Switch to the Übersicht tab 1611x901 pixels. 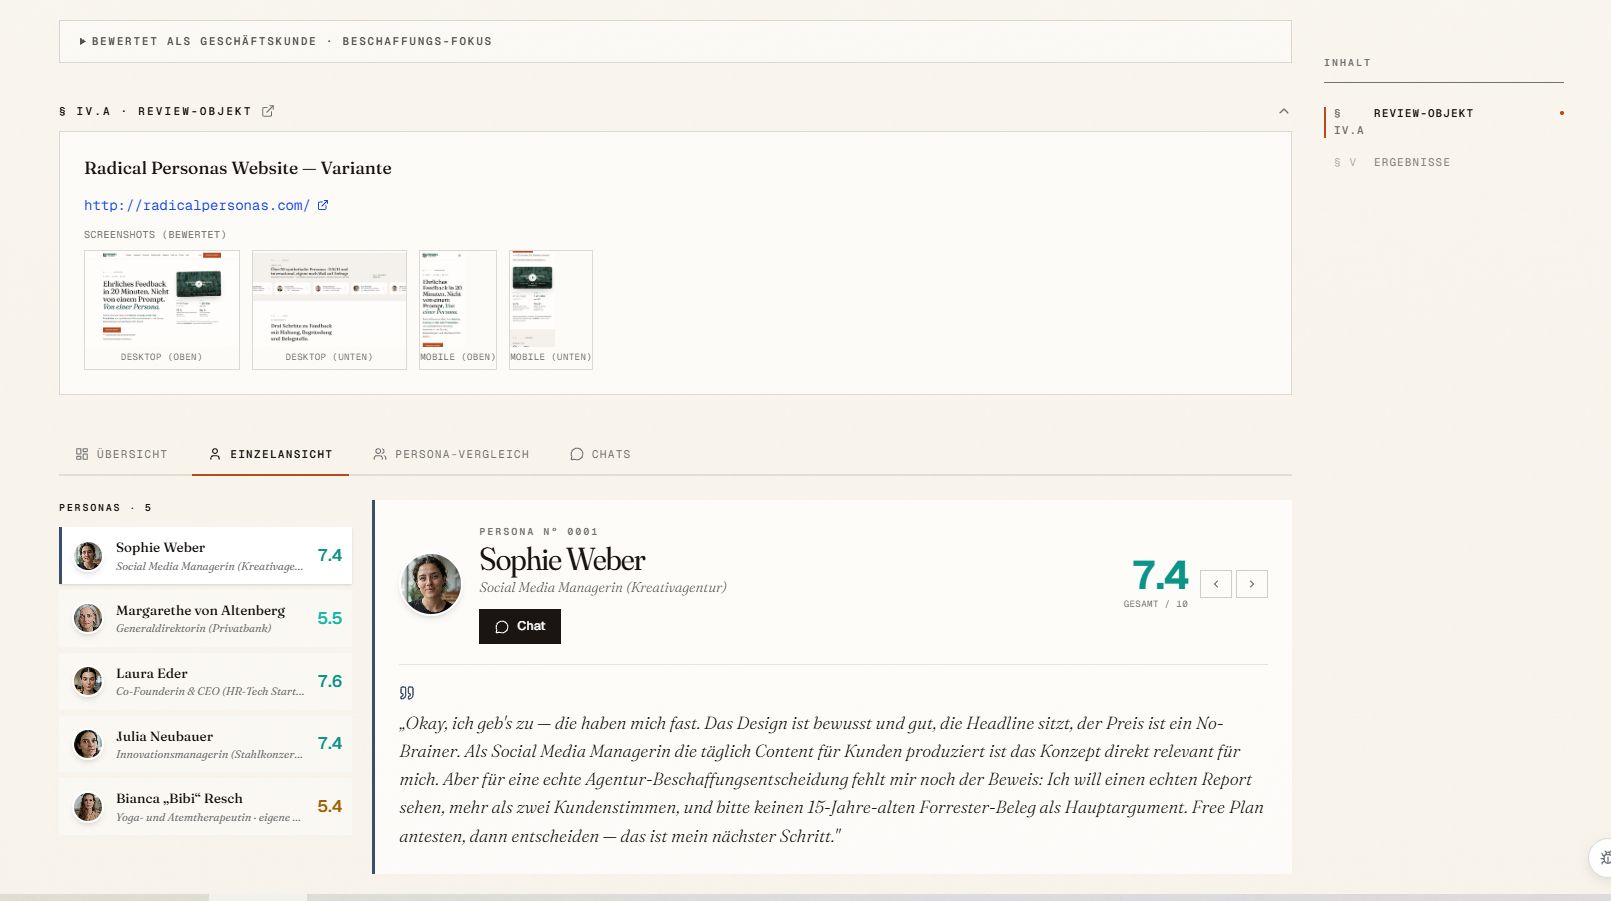[121, 454]
